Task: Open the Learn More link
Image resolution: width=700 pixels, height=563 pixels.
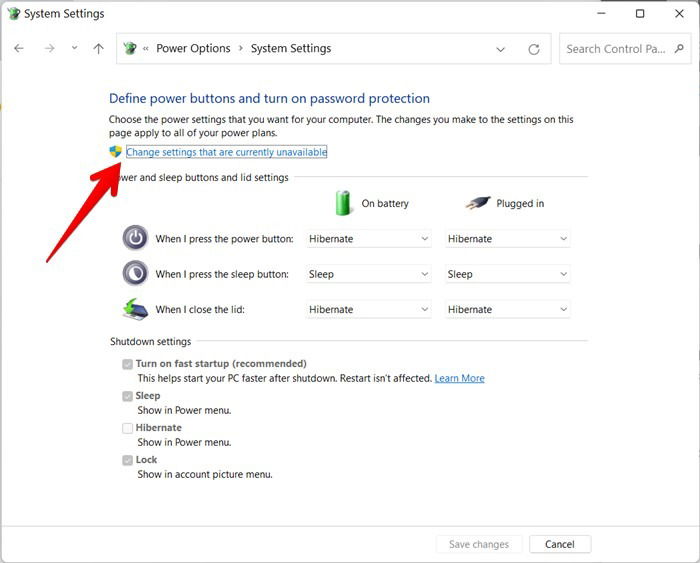Action: tap(459, 378)
